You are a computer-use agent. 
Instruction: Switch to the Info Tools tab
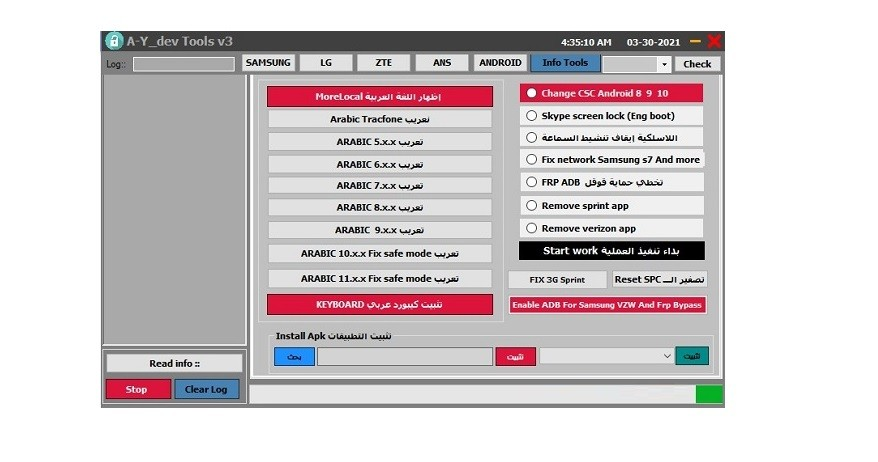click(x=565, y=63)
